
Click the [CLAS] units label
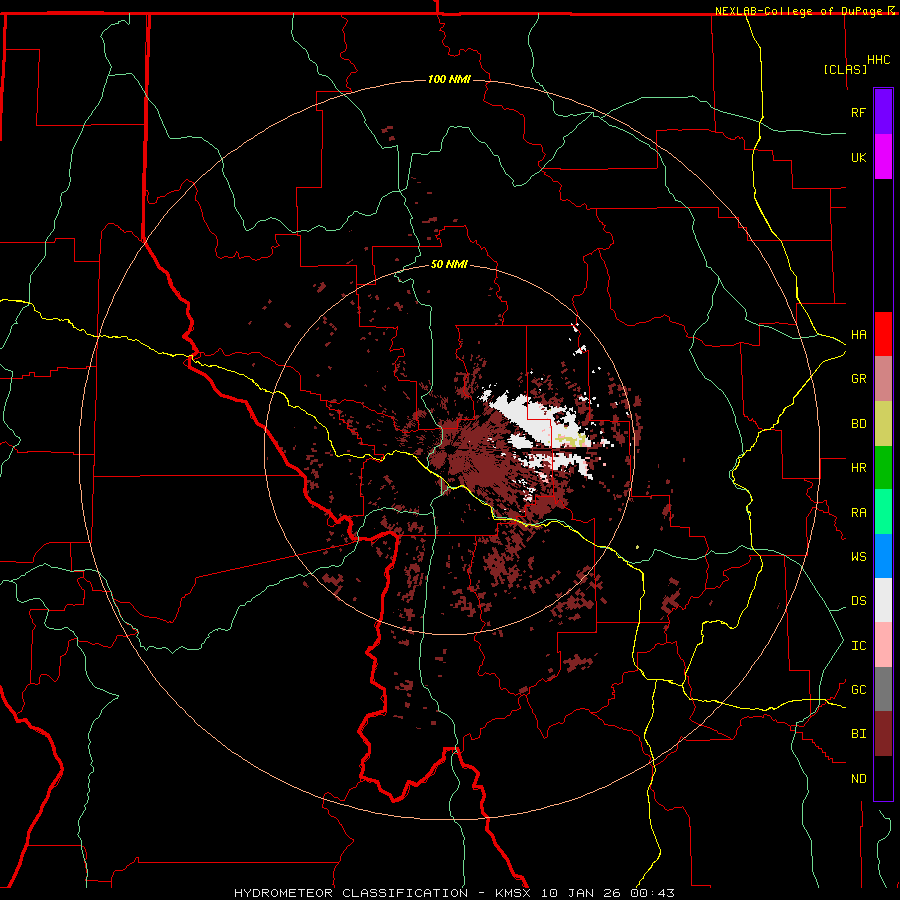pyautogui.click(x=845, y=69)
